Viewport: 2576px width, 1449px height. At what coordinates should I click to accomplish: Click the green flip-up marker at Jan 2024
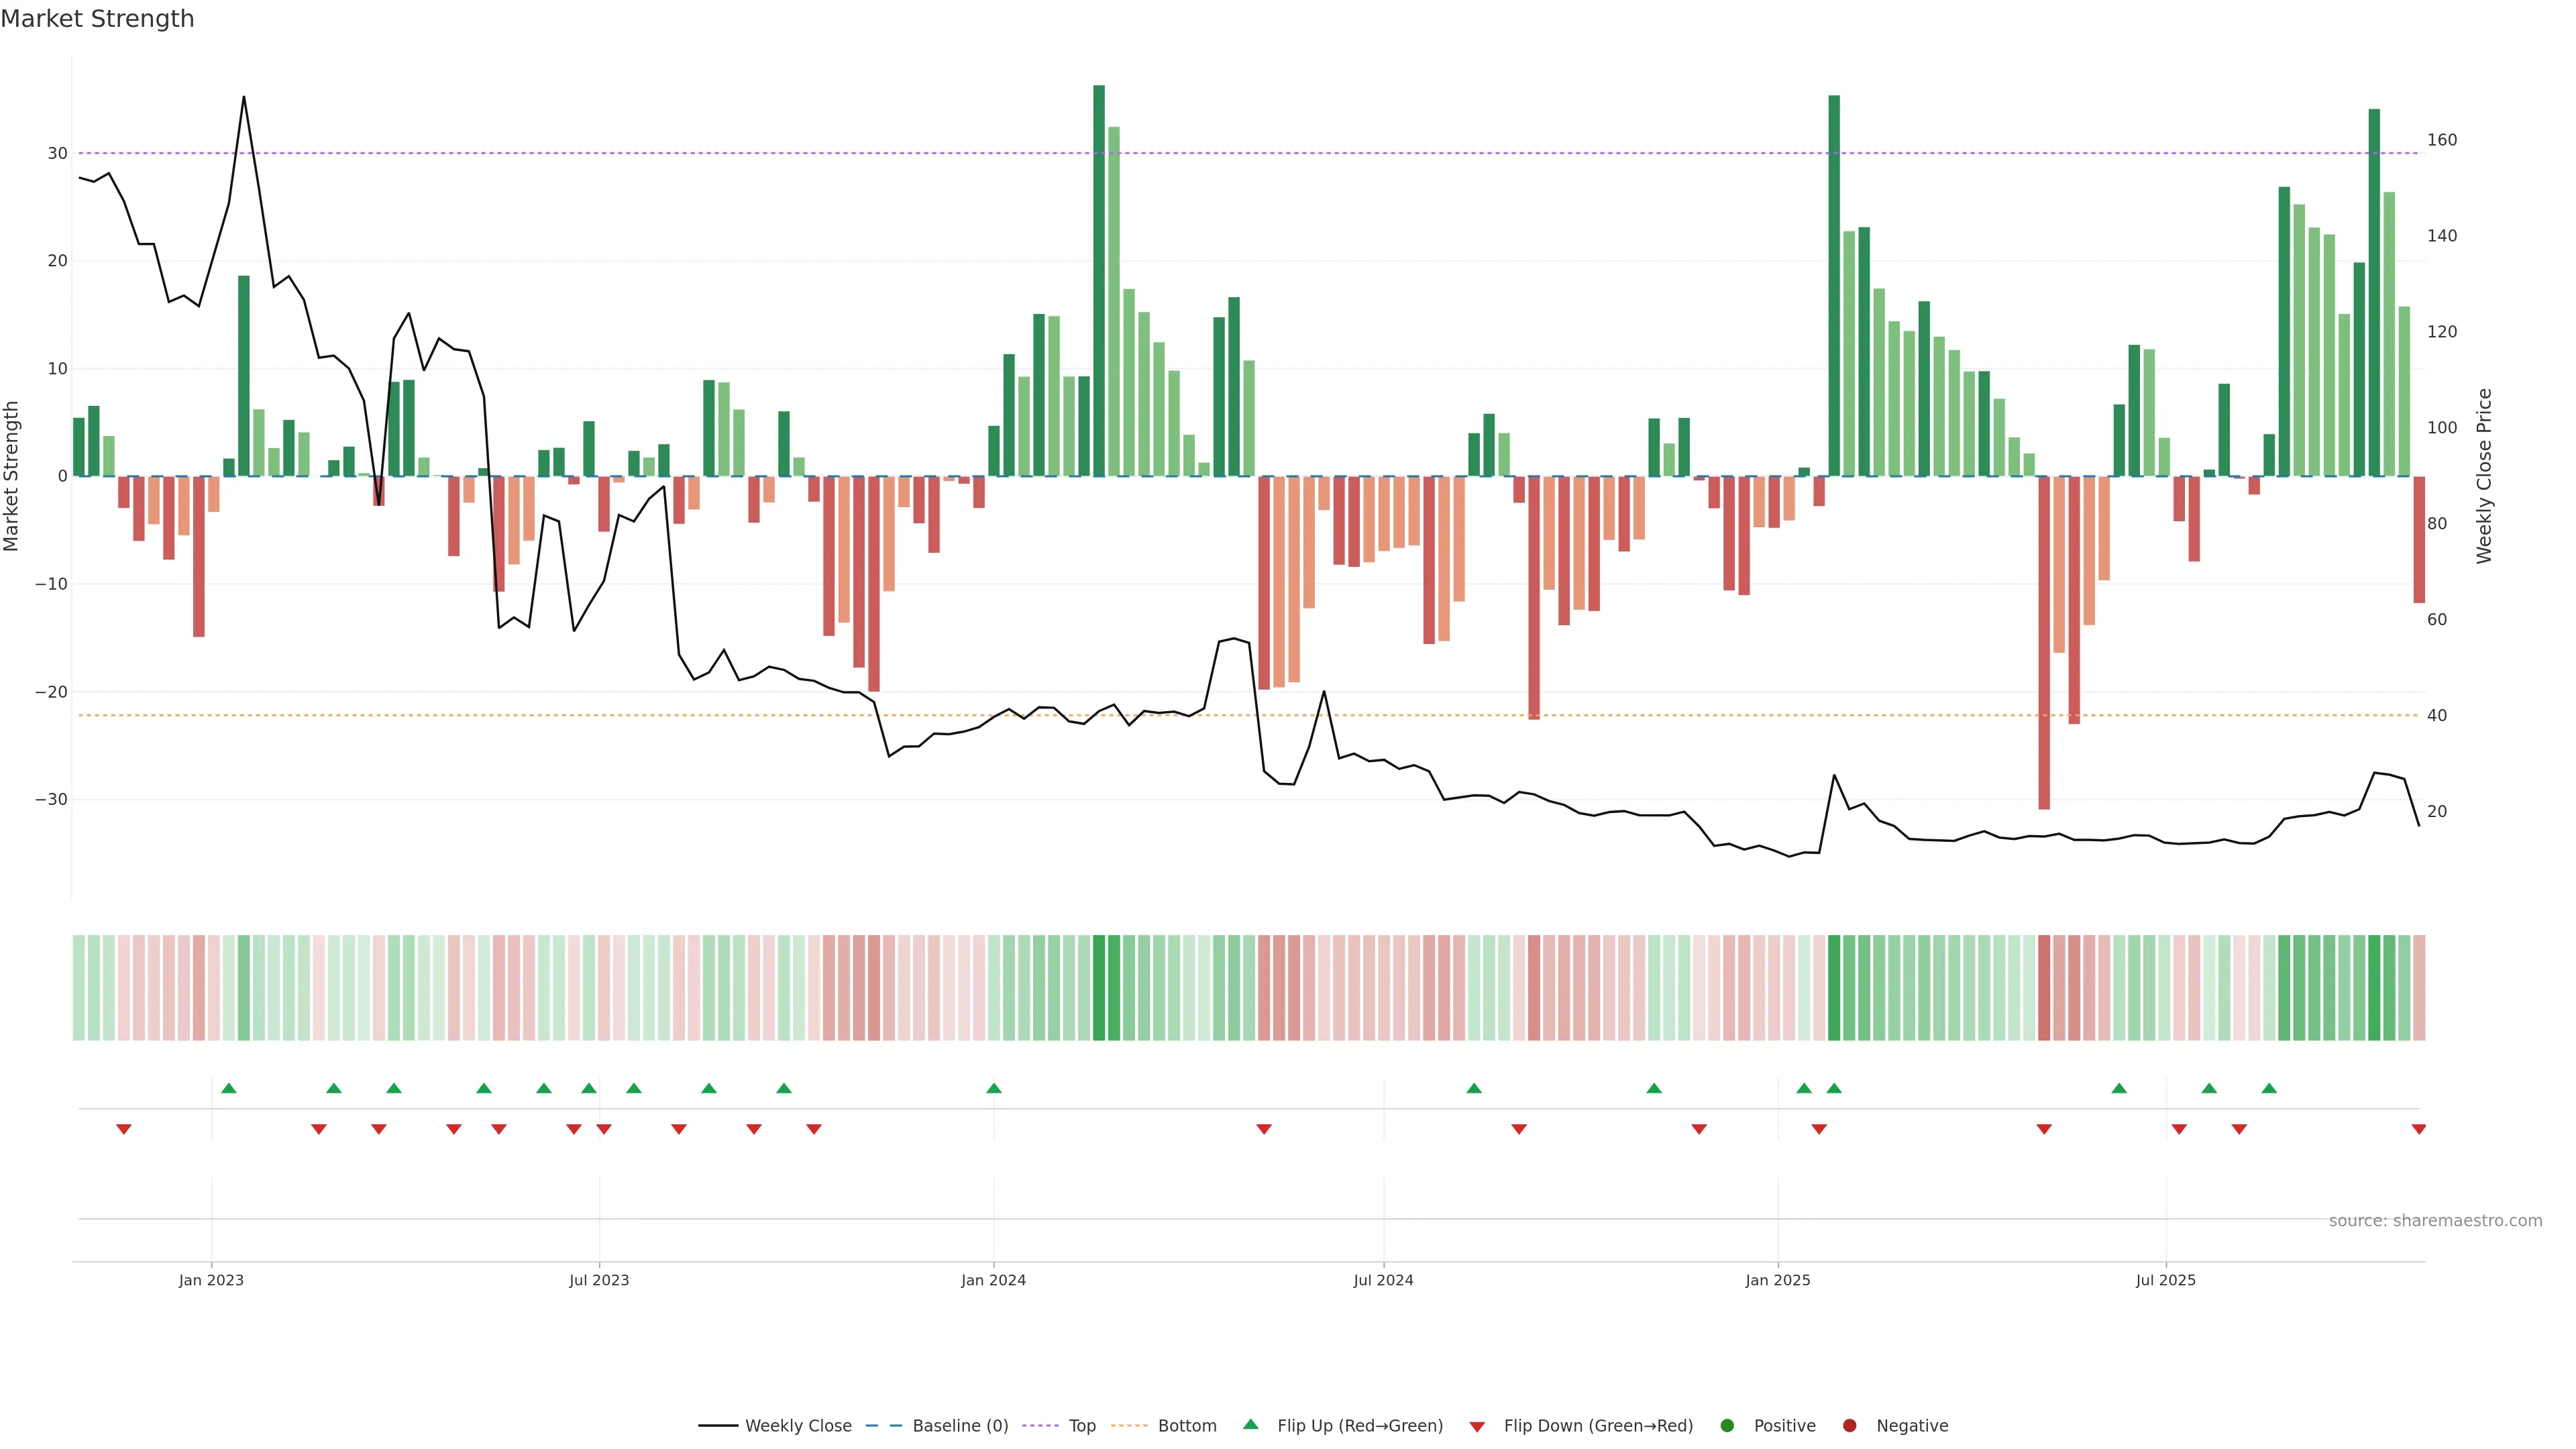(x=993, y=1088)
